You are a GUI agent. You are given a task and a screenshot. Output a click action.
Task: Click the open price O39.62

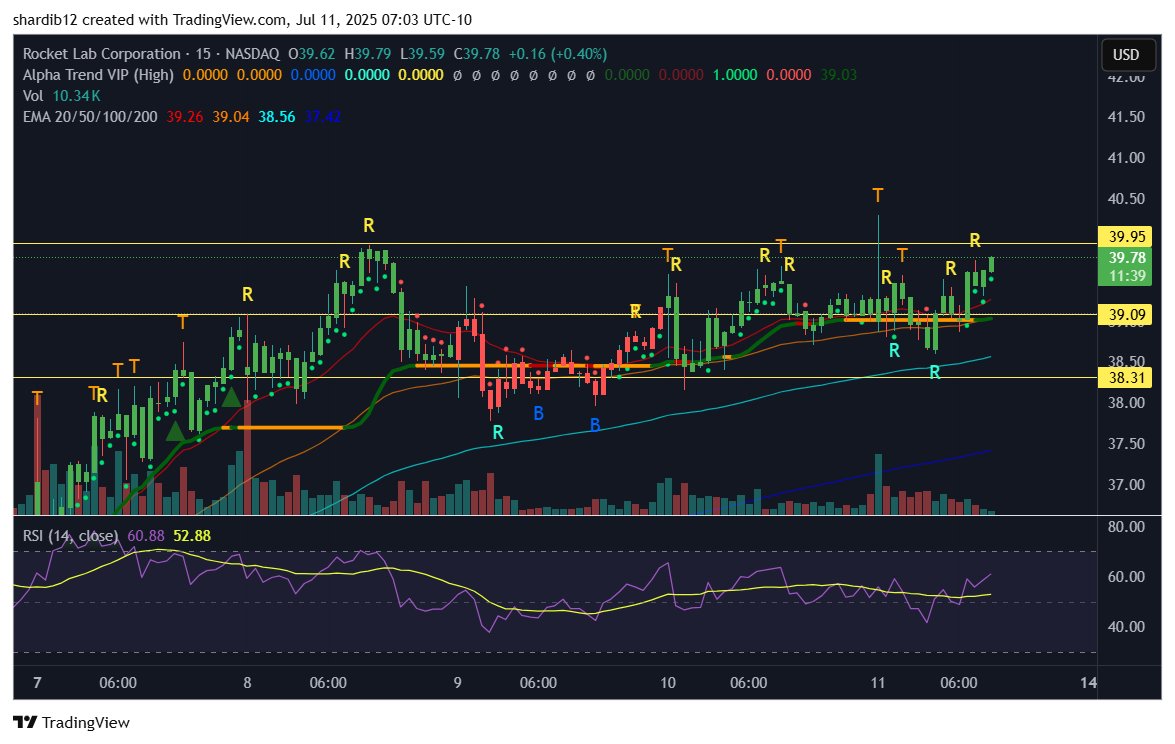coord(312,54)
